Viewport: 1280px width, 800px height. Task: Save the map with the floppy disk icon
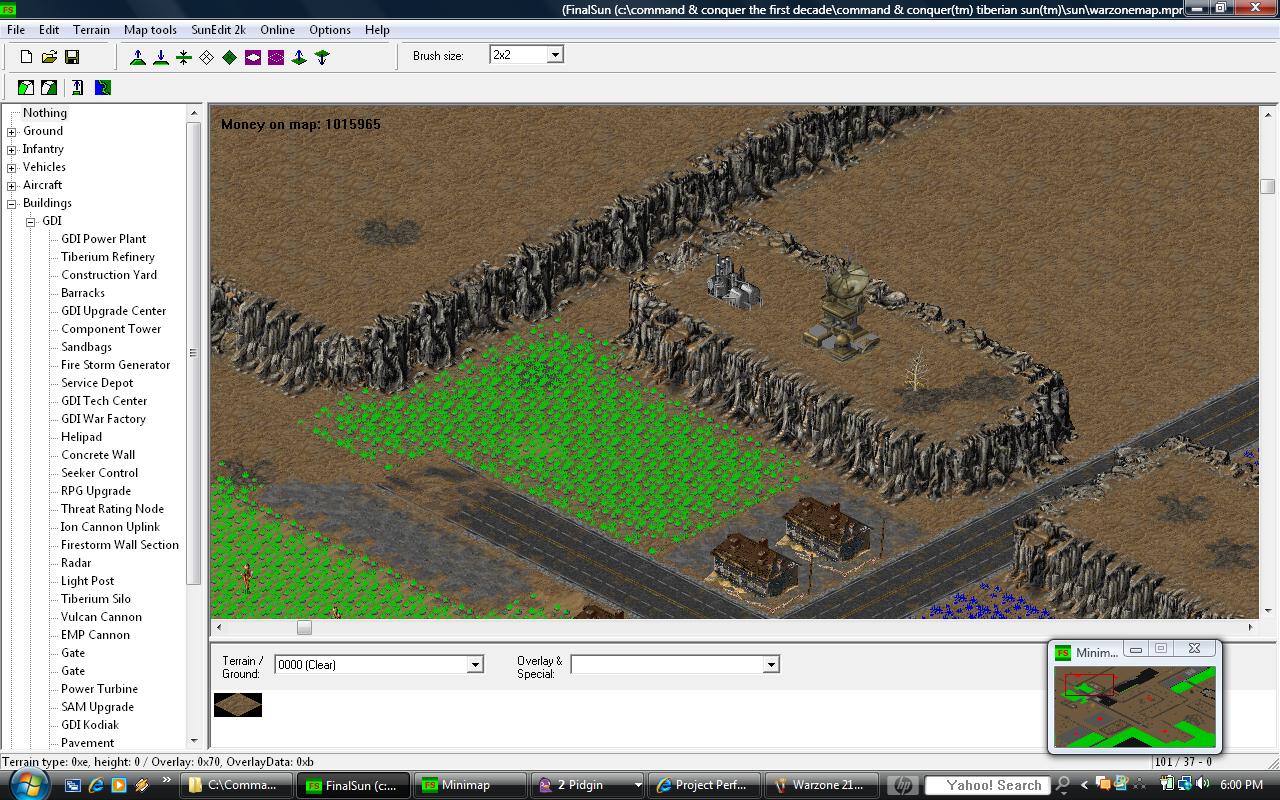click(x=72, y=57)
